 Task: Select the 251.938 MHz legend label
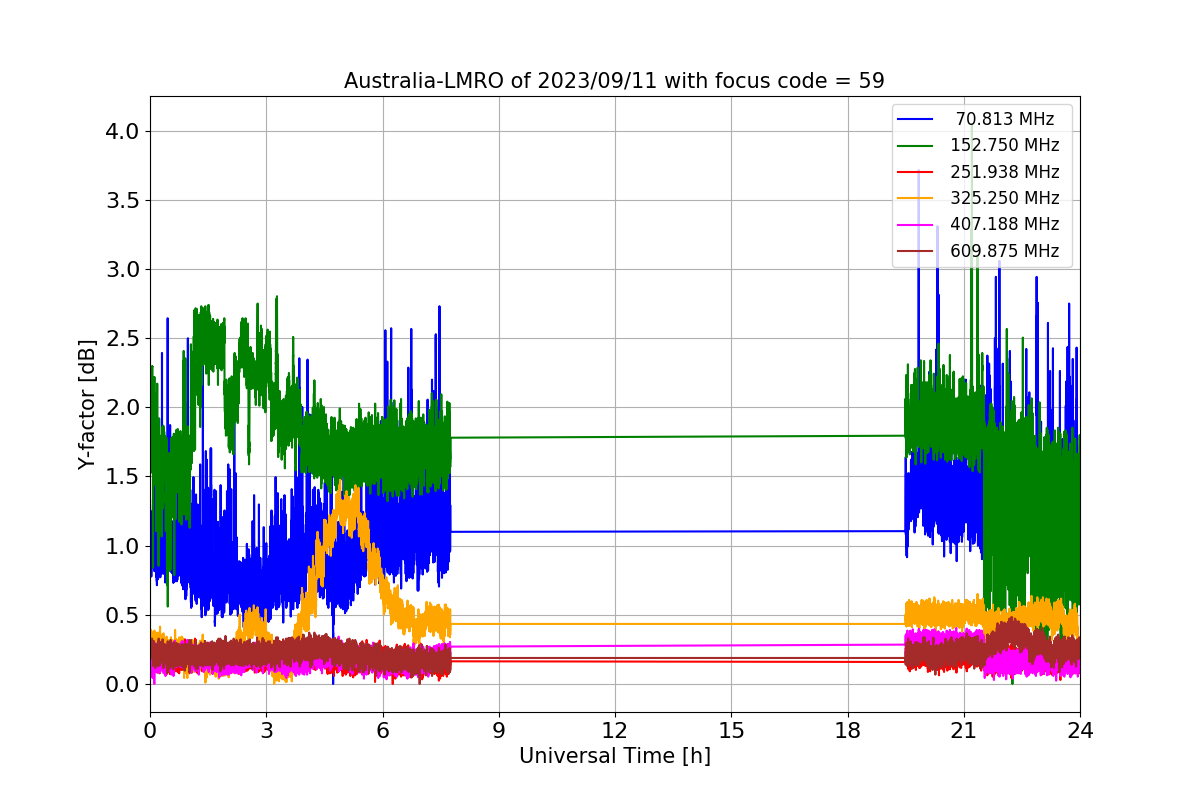[1004, 172]
